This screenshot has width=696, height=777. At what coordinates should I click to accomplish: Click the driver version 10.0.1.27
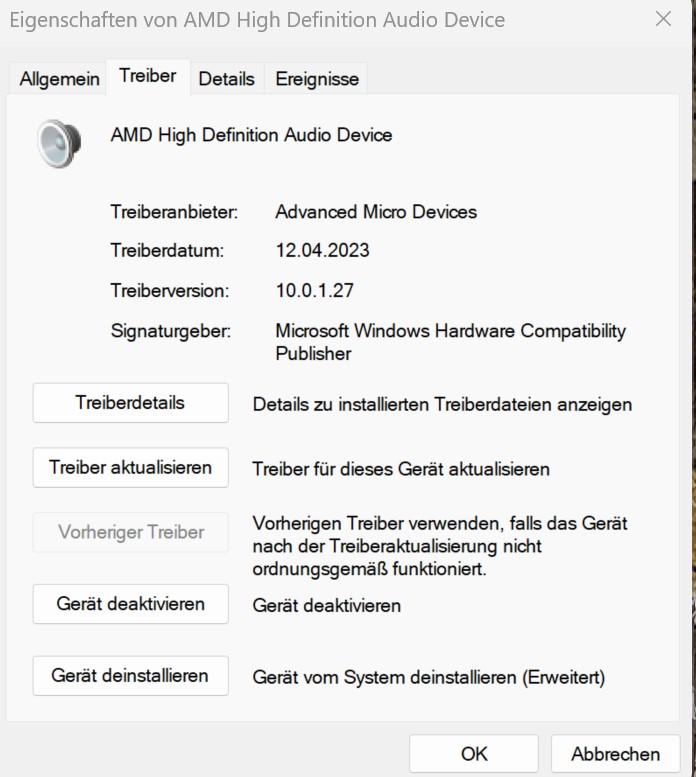pyautogui.click(x=315, y=290)
